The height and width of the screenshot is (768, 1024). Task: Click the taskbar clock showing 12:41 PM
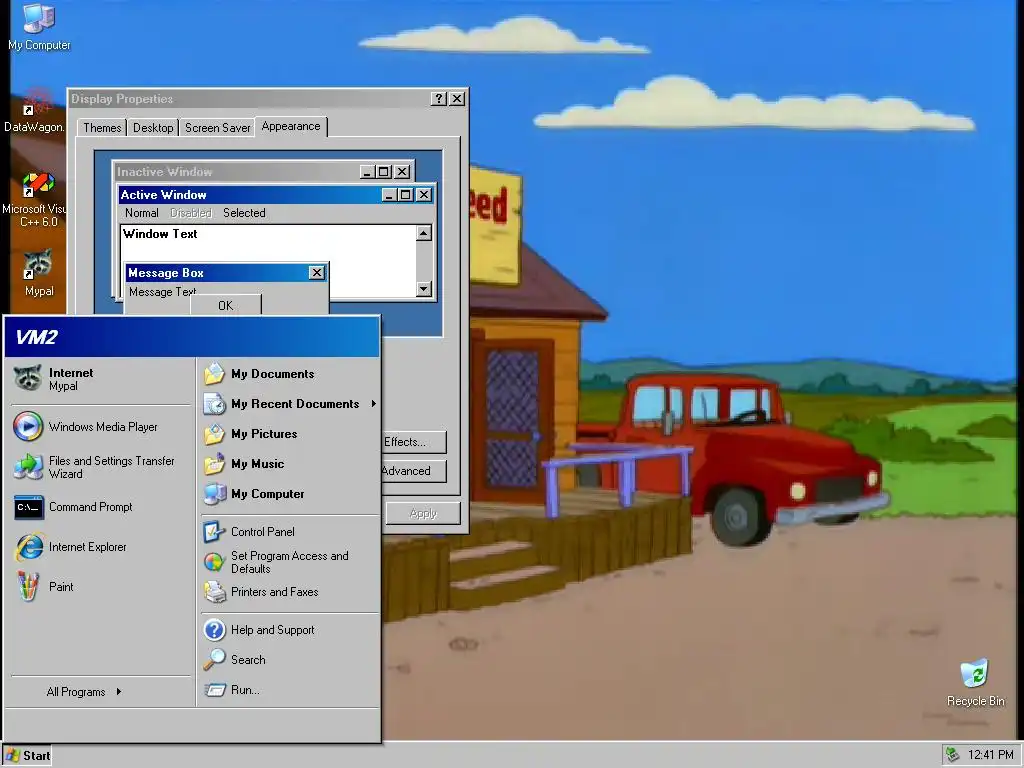tap(991, 755)
